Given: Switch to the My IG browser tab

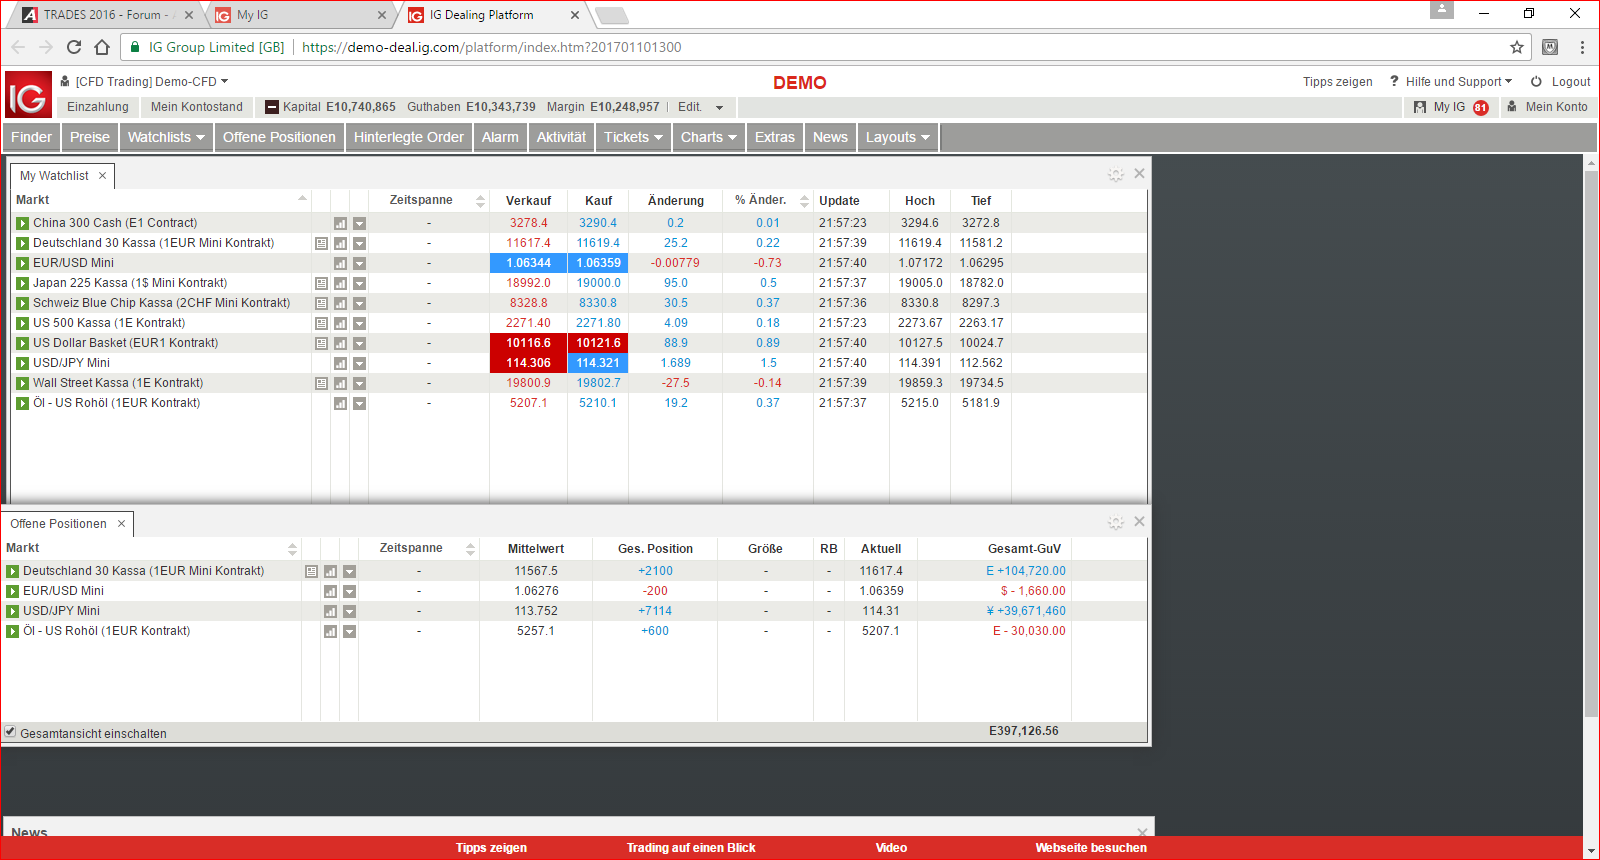Looking at the screenshot, I should coord(300,15).
